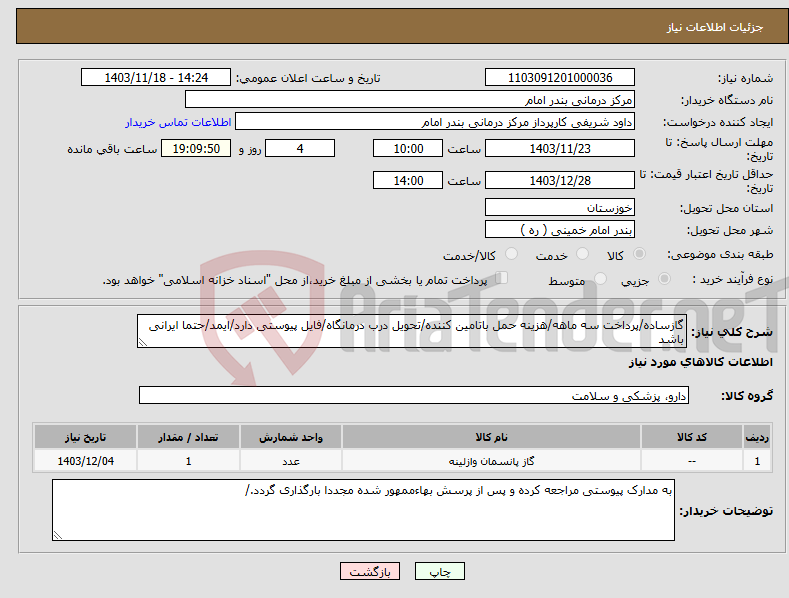Click the validity time field 14:00
This screenshot has height=598, width=789.
(408, 180)
